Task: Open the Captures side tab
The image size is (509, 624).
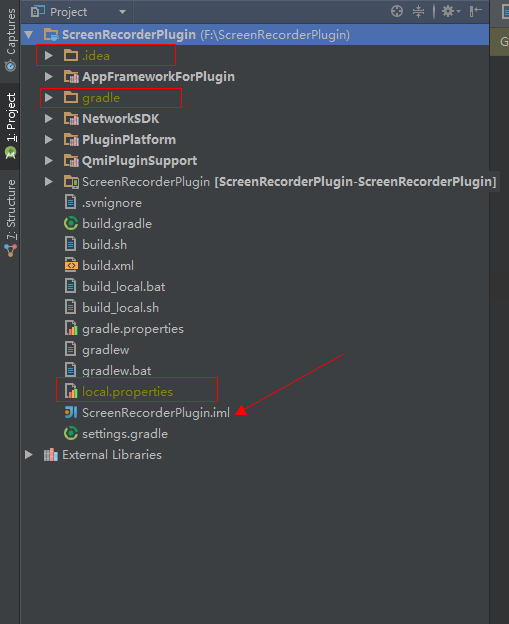Action: coord(10,39)
